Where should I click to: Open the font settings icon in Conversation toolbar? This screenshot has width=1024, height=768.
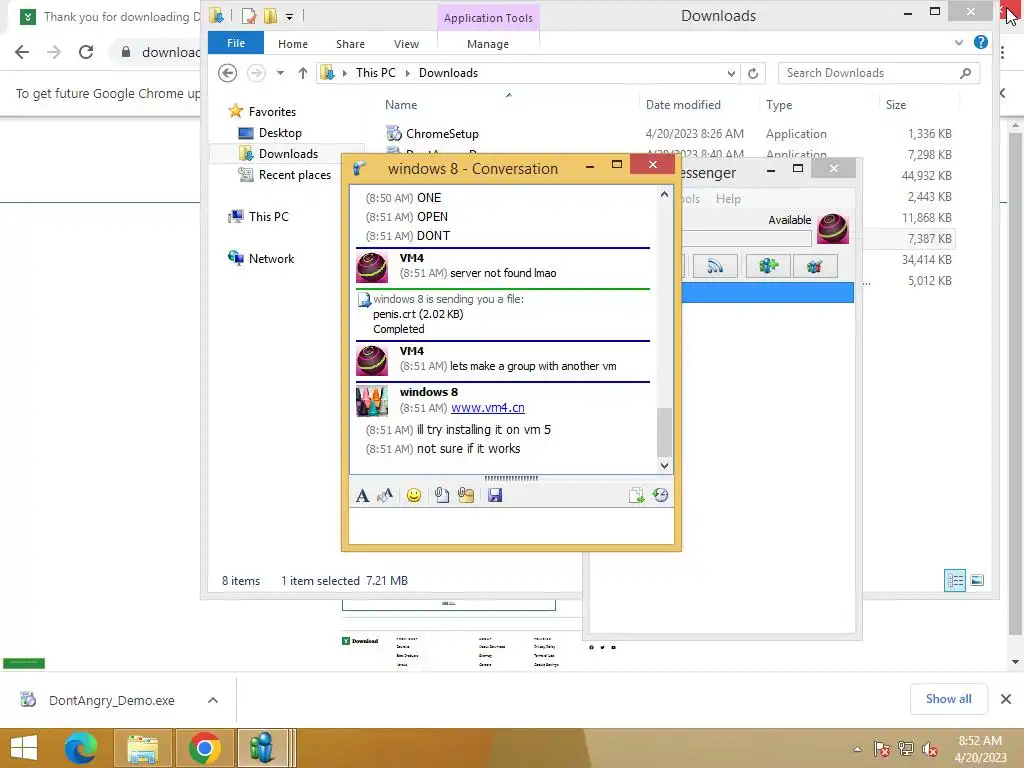362,496
